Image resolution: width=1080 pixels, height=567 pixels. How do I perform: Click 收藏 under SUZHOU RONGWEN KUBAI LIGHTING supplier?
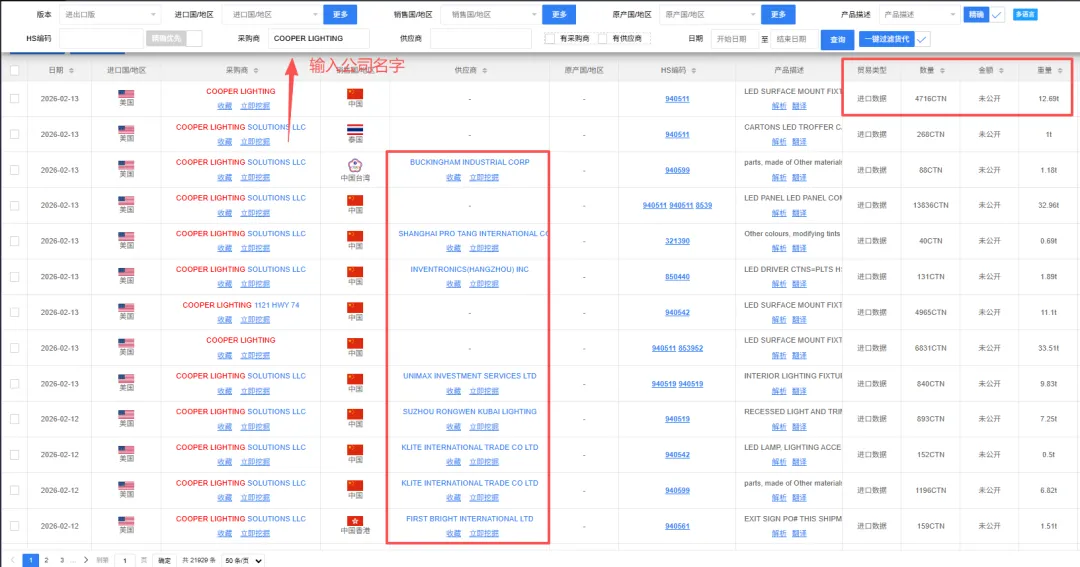453,427
